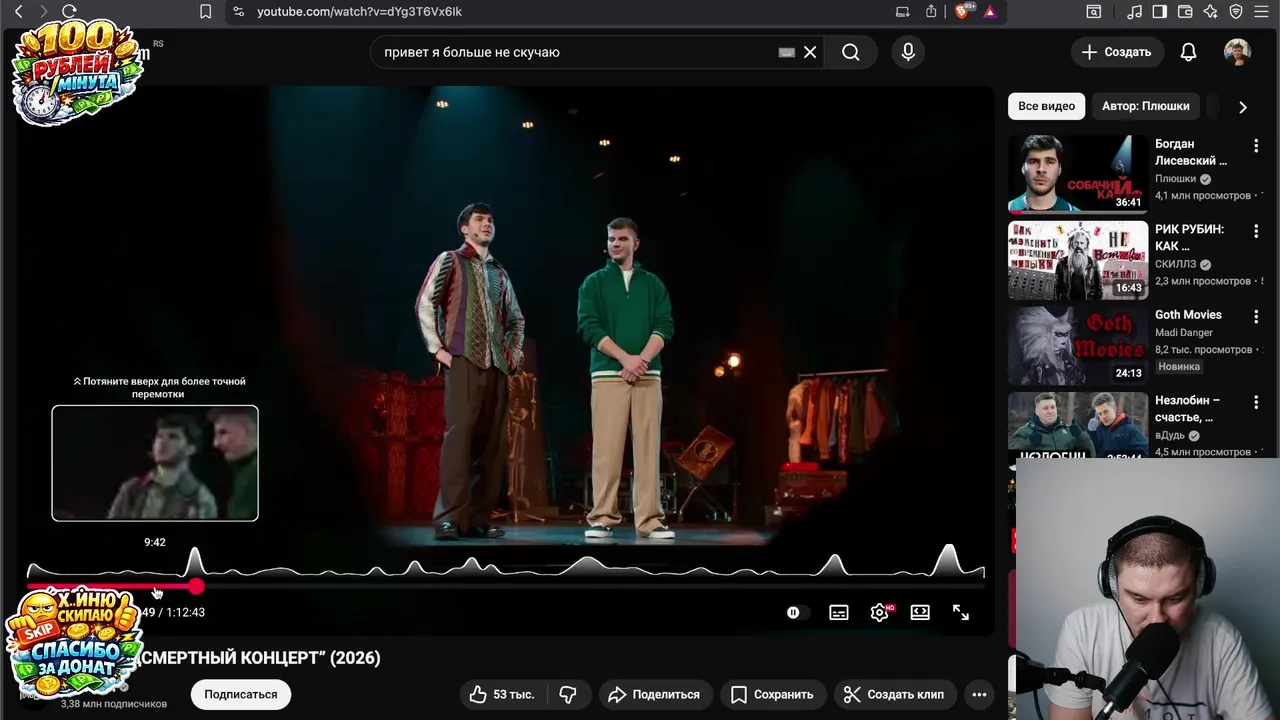Bookmark this page via the bookmark icon
Screen dimensions: 1280x720
click(x=205, y=11)
